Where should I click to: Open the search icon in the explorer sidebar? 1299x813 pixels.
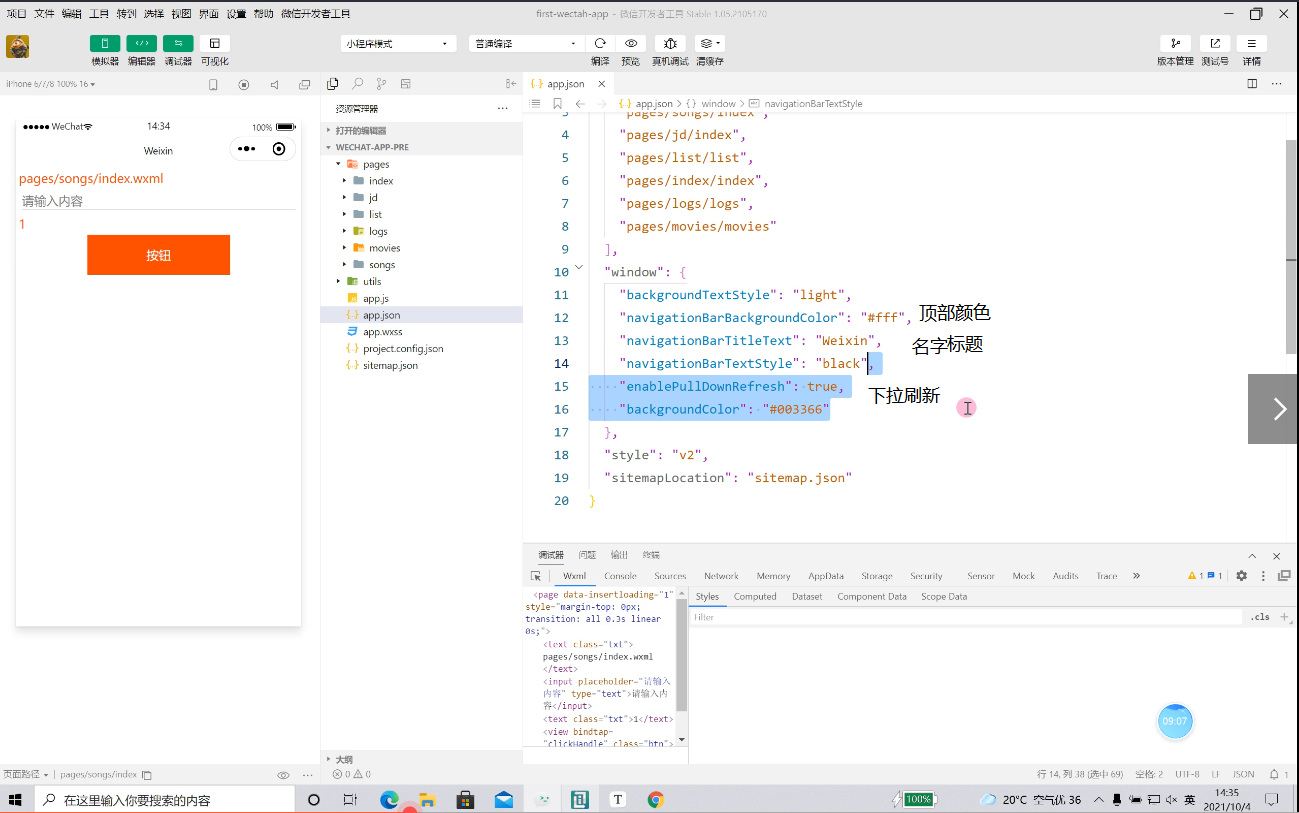(x=357, y=84)
